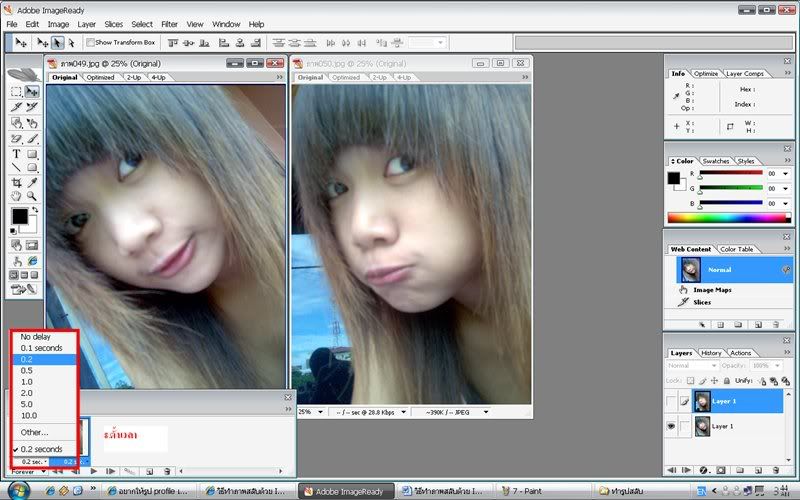The height and width of the screenshot is (500, 800).
Task: Create new layer set folder icon
Action: click(x=739, y=470)
